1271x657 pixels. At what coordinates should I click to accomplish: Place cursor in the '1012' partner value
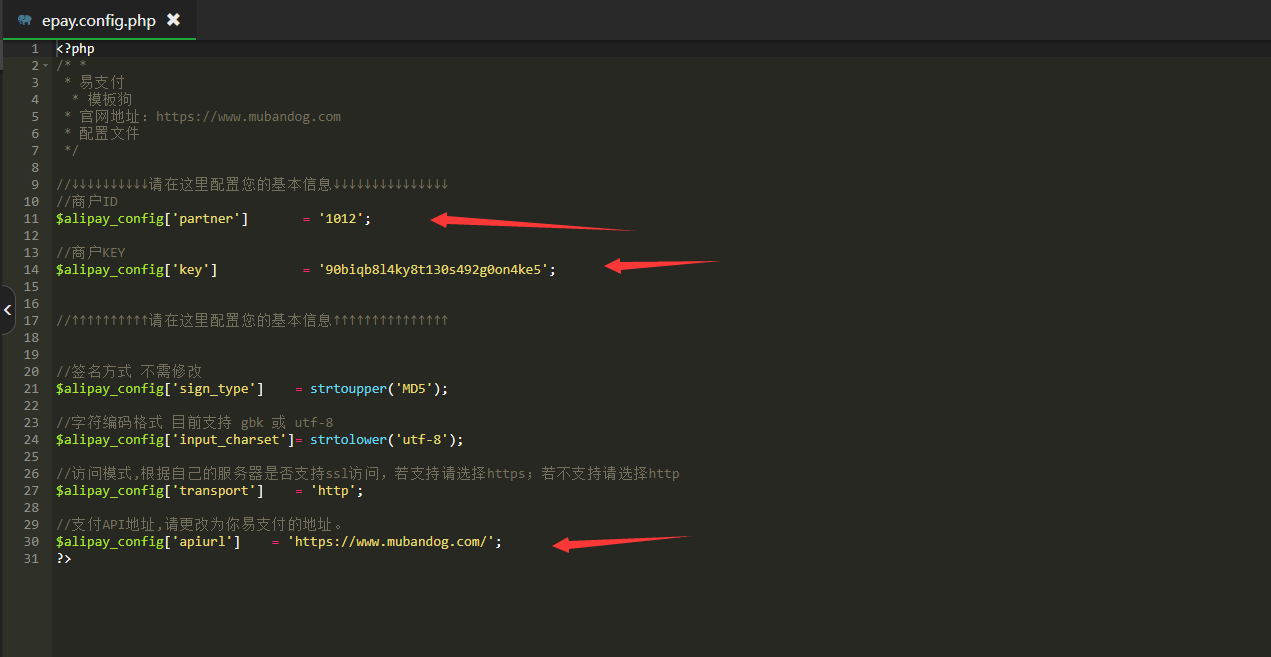tap(341, 219)
